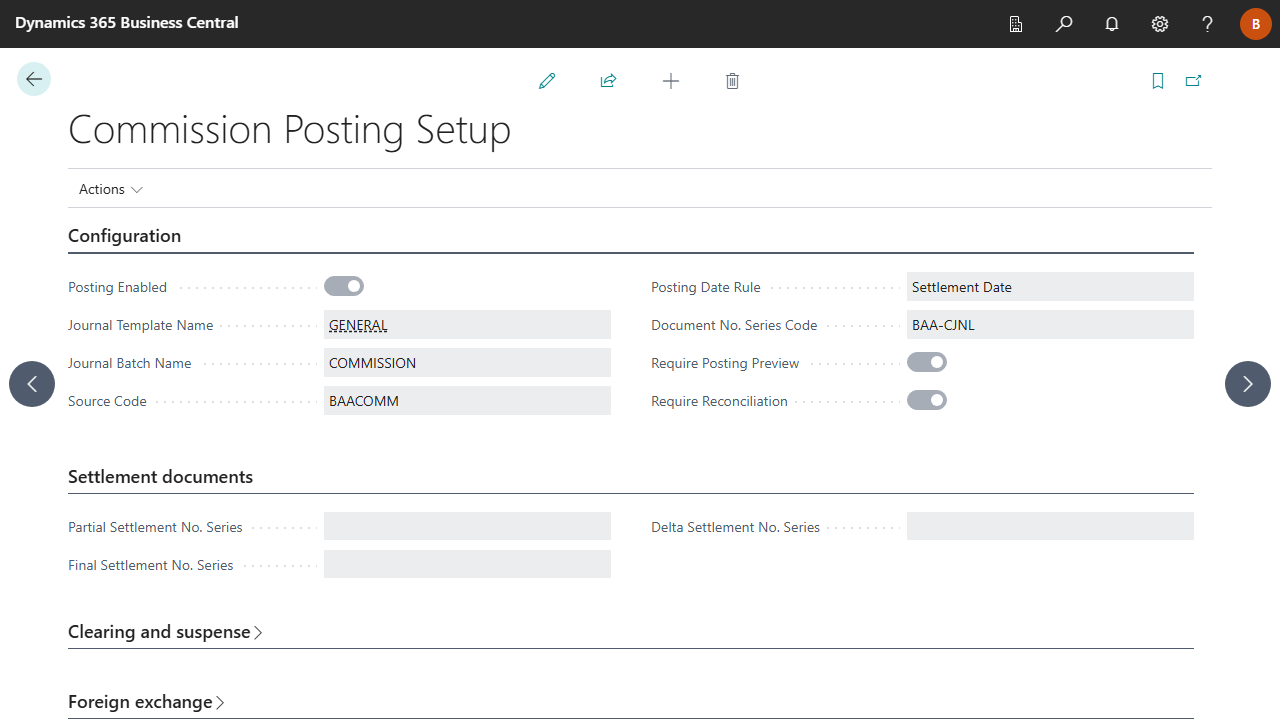Click the pencil edit icon
The image size is (1280, 720).
click(x=547, y=81)
